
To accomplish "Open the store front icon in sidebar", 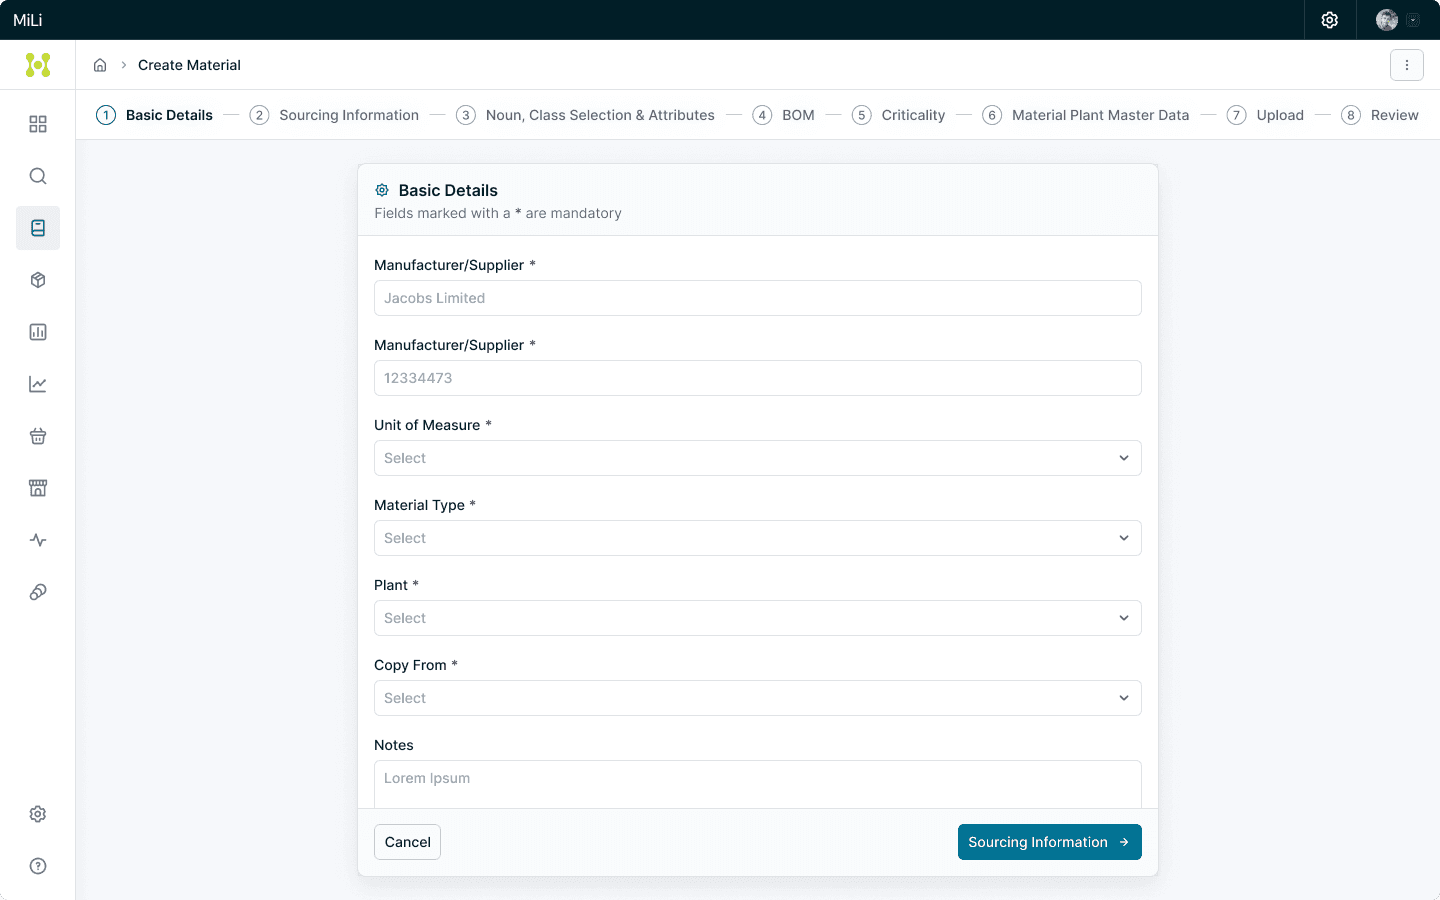I will (38, 488).
